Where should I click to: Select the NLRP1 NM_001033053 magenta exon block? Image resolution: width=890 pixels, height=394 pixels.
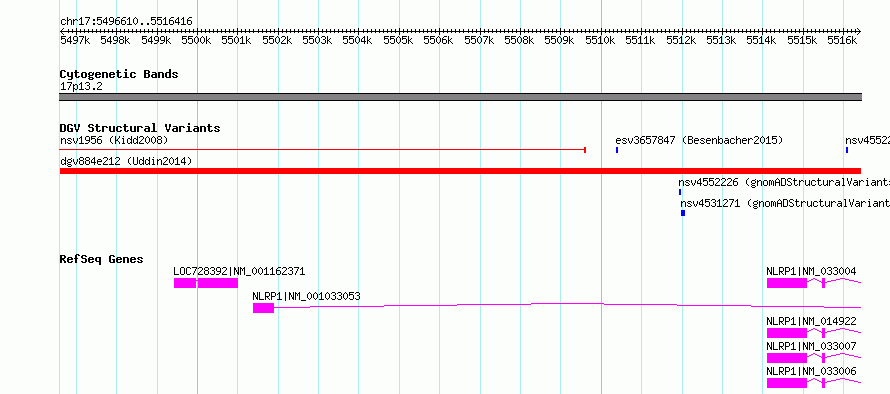263,308
